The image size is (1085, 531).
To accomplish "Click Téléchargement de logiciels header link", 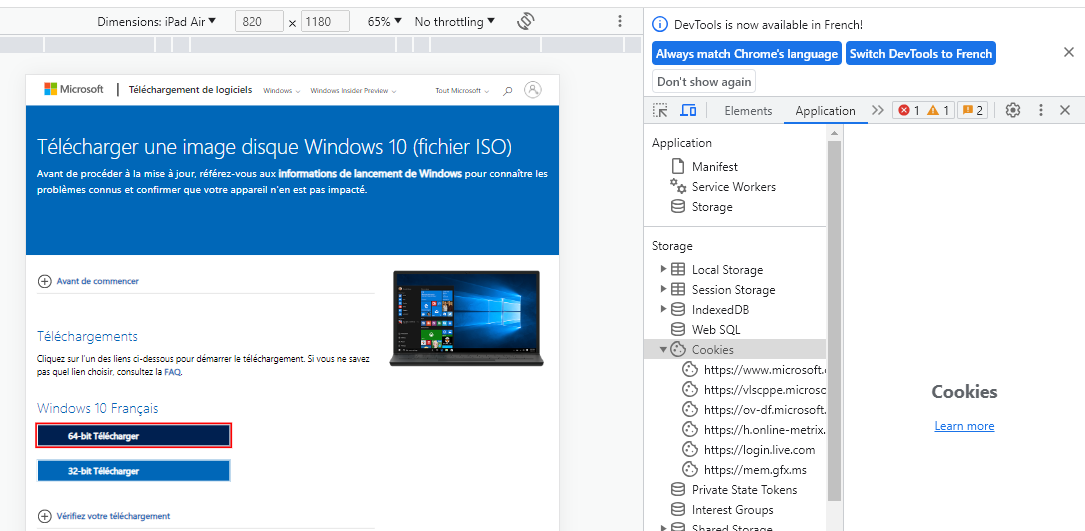I will pos(190,90).
